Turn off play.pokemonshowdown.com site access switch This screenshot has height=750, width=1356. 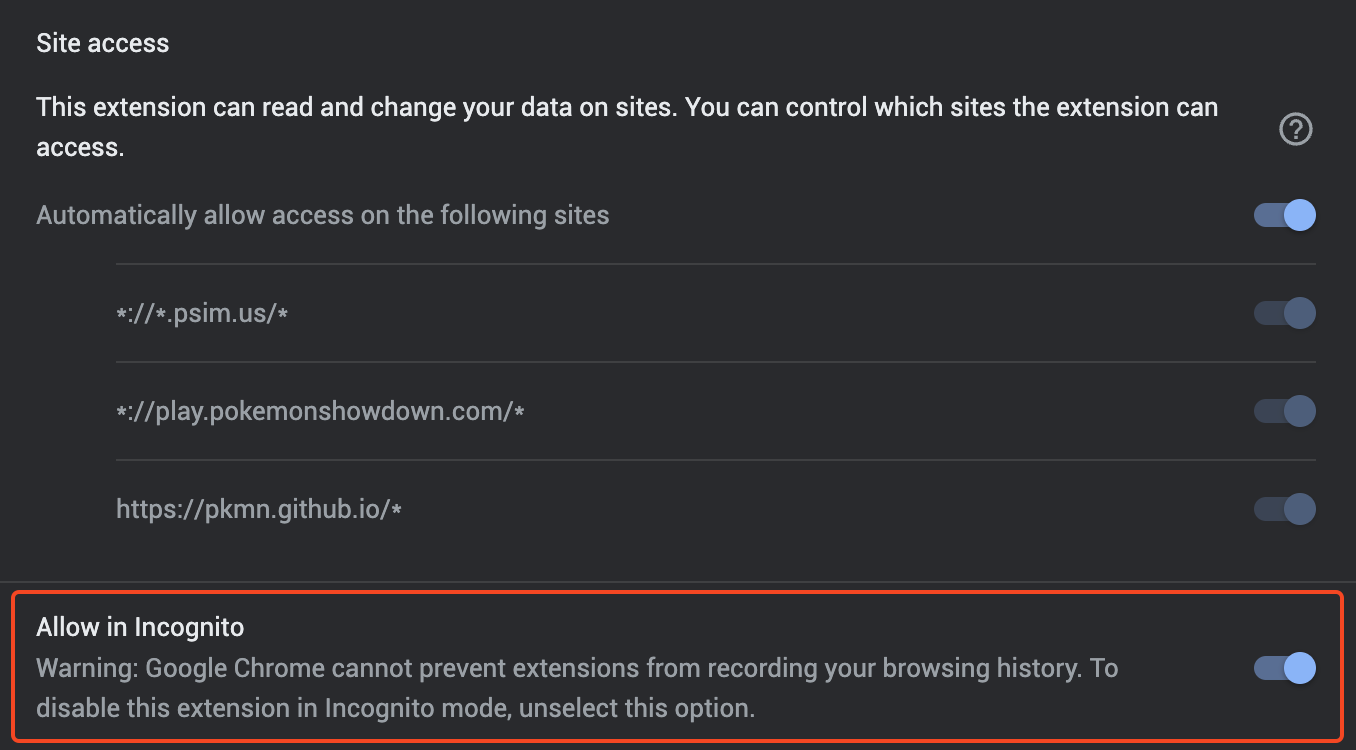point(1285,411)
